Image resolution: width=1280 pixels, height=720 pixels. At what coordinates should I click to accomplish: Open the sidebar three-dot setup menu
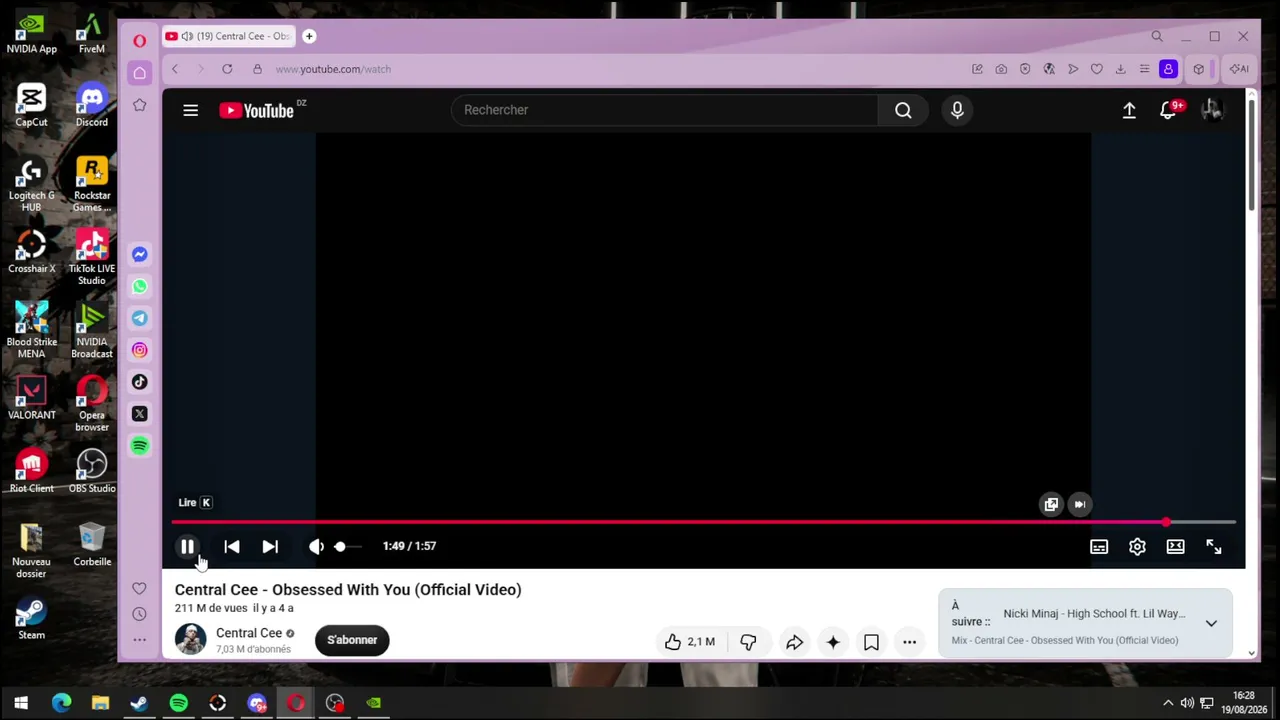[139, 640]
